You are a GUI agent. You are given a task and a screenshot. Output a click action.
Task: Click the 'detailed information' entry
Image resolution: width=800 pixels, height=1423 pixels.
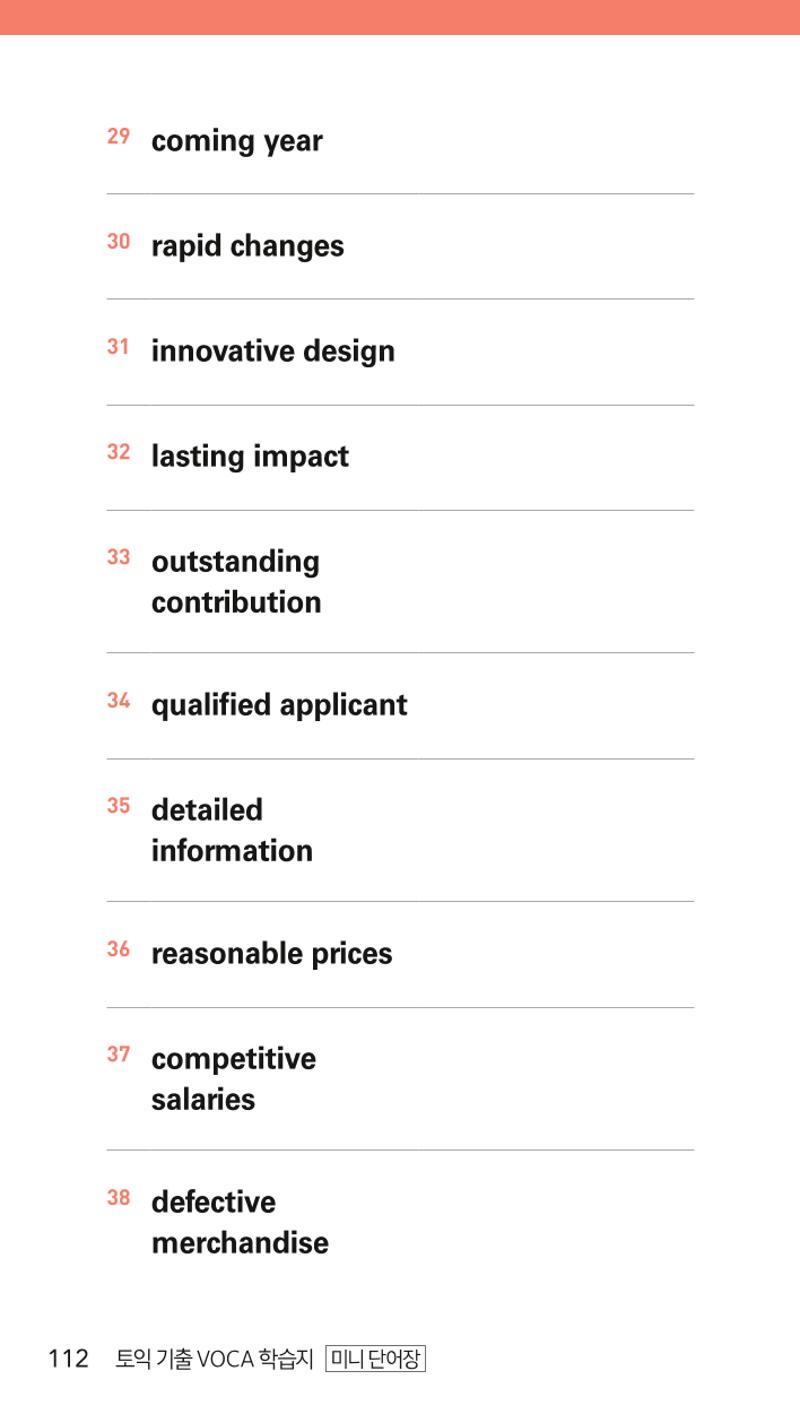(232, 830)
